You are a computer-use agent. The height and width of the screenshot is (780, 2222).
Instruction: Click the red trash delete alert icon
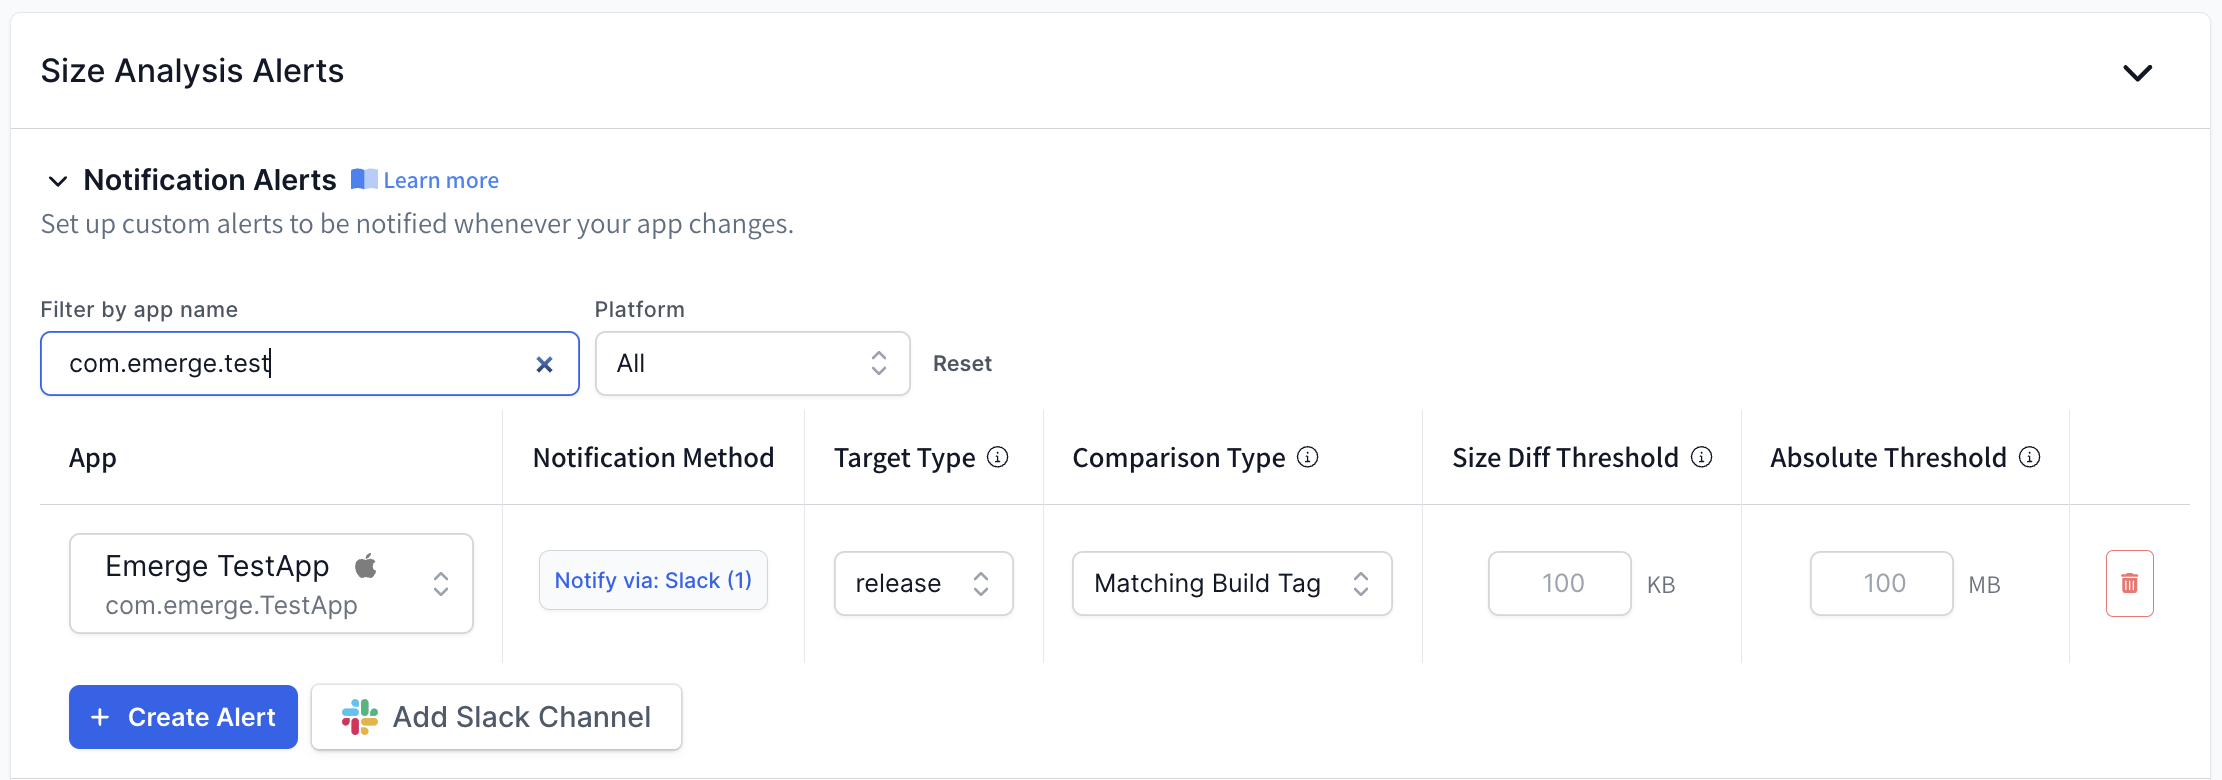(x=2129, y=583)
